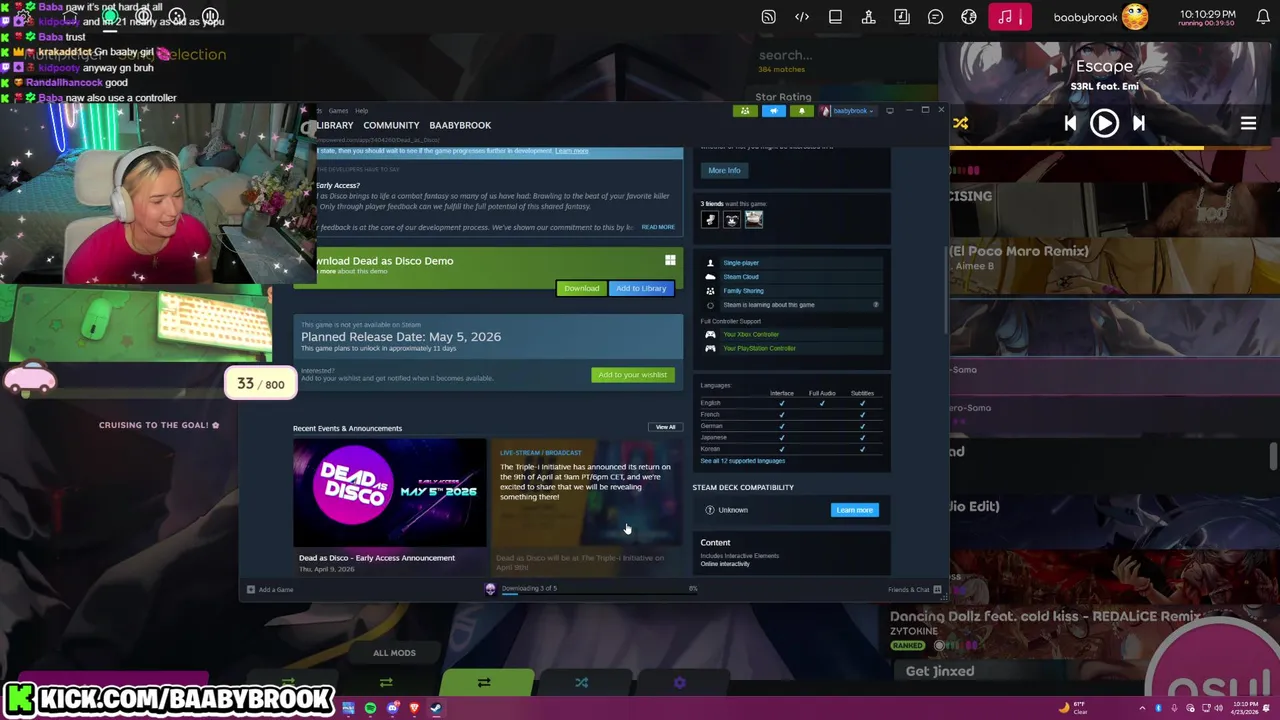Open the chat bubble icon in osu! toolbar

(935, 17)
